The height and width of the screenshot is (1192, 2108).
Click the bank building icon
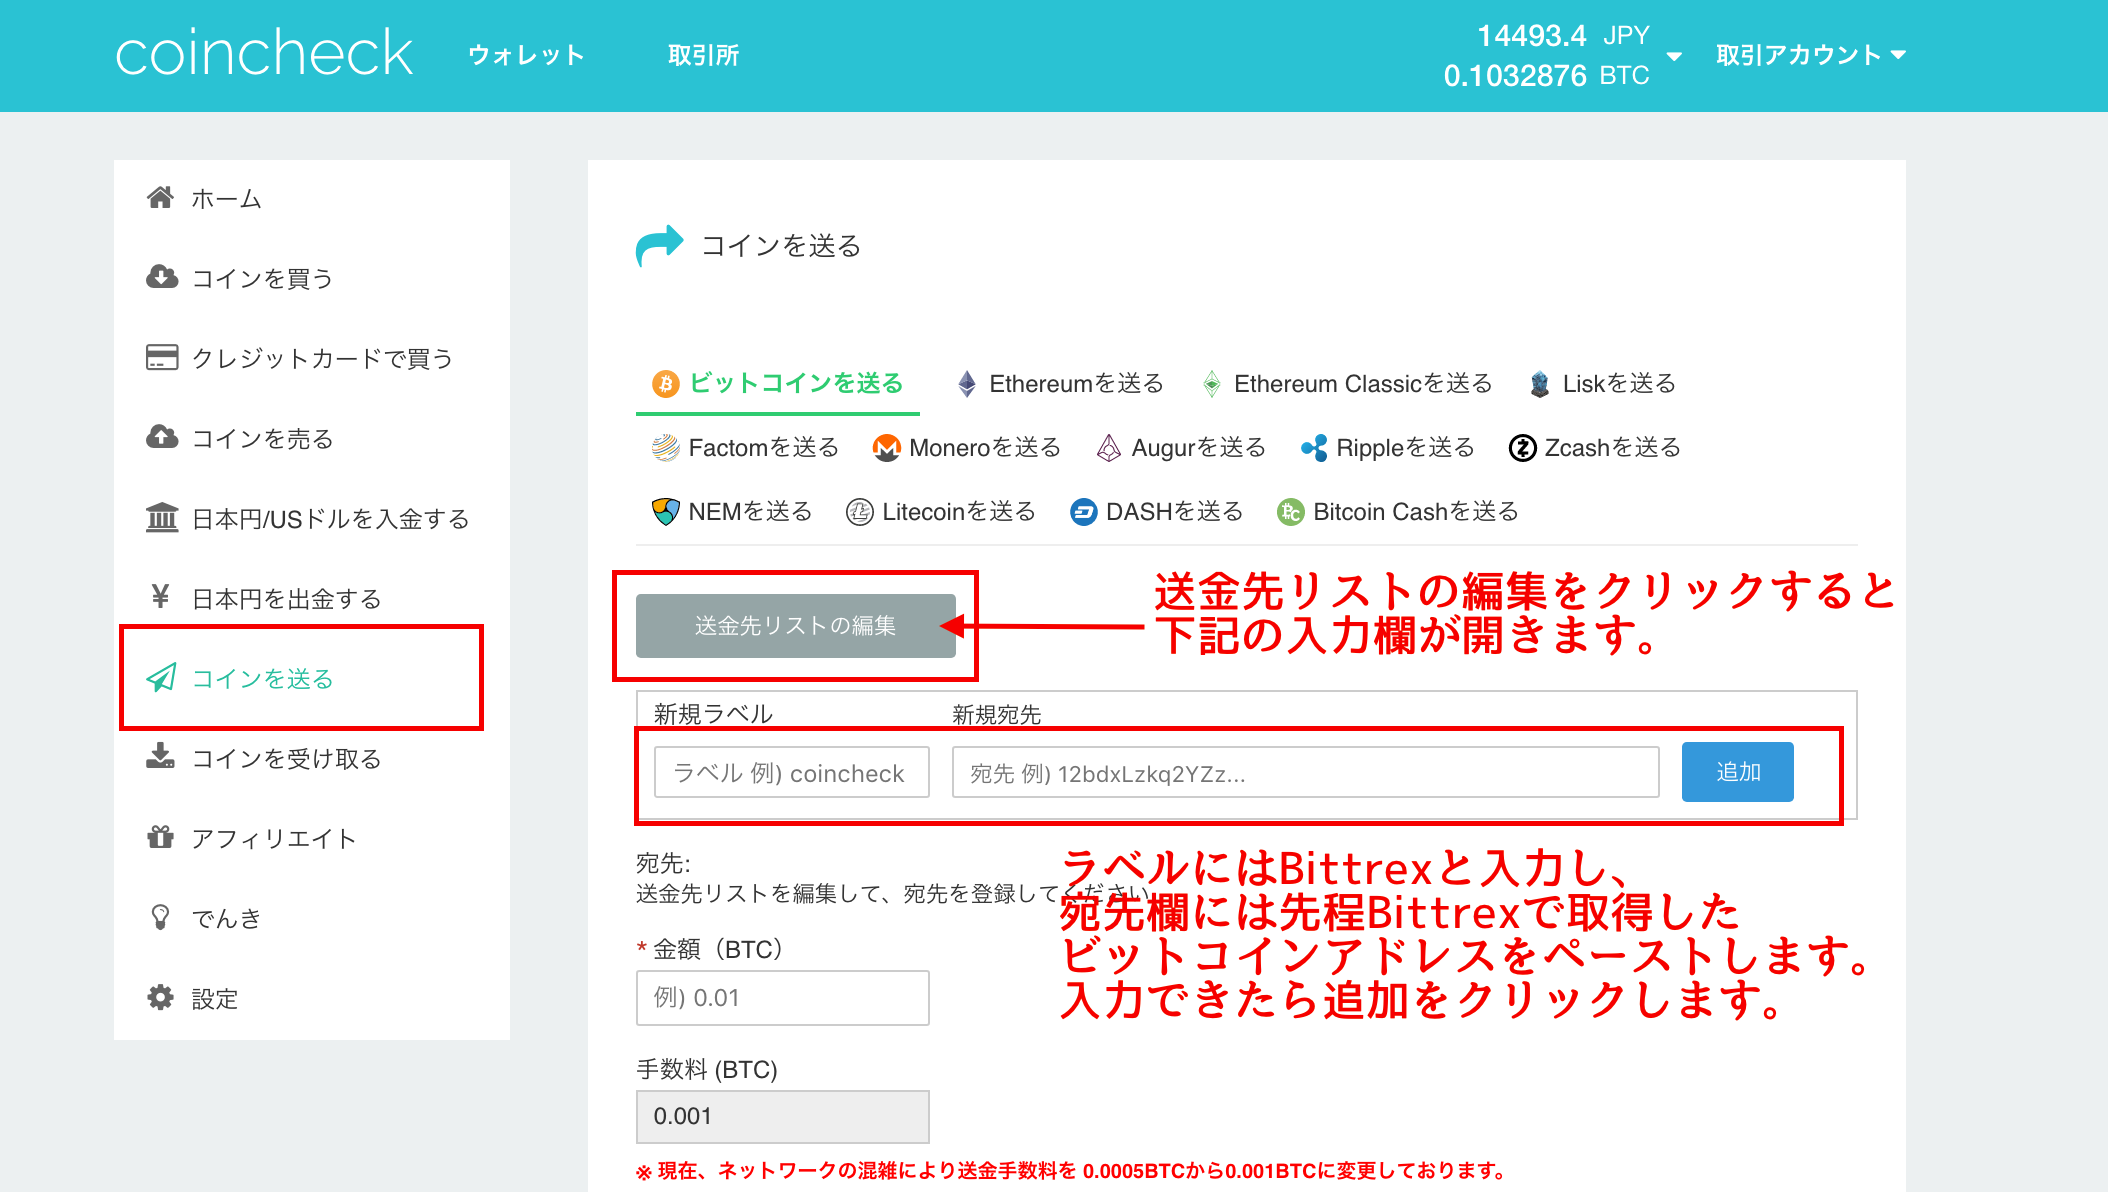(x=162, y=517)
